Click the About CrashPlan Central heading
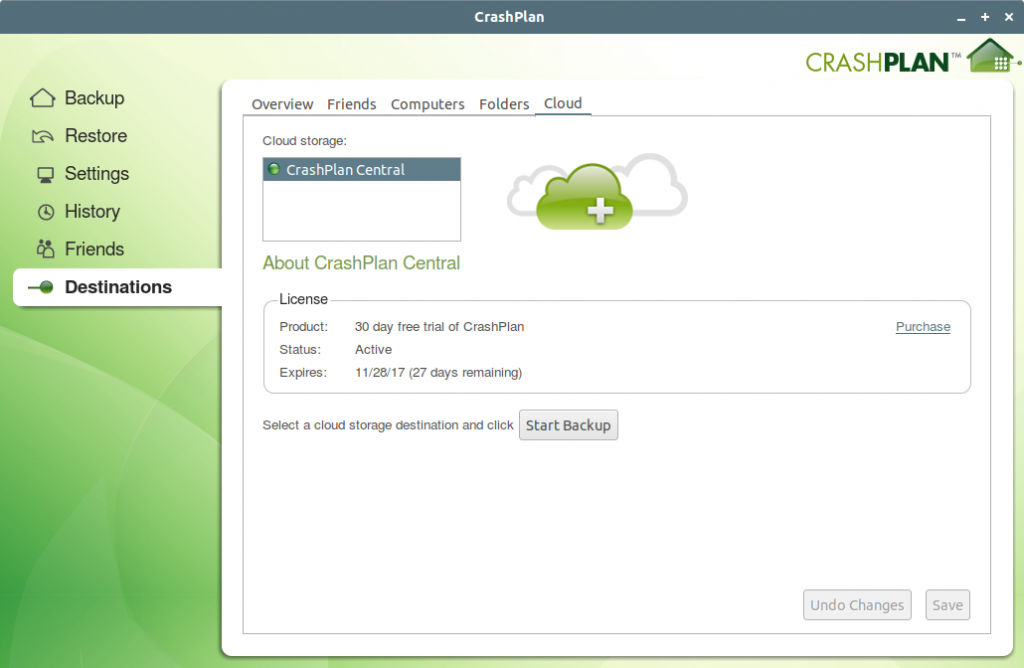The image size is (1024, 668). click(x=361, y=263)
